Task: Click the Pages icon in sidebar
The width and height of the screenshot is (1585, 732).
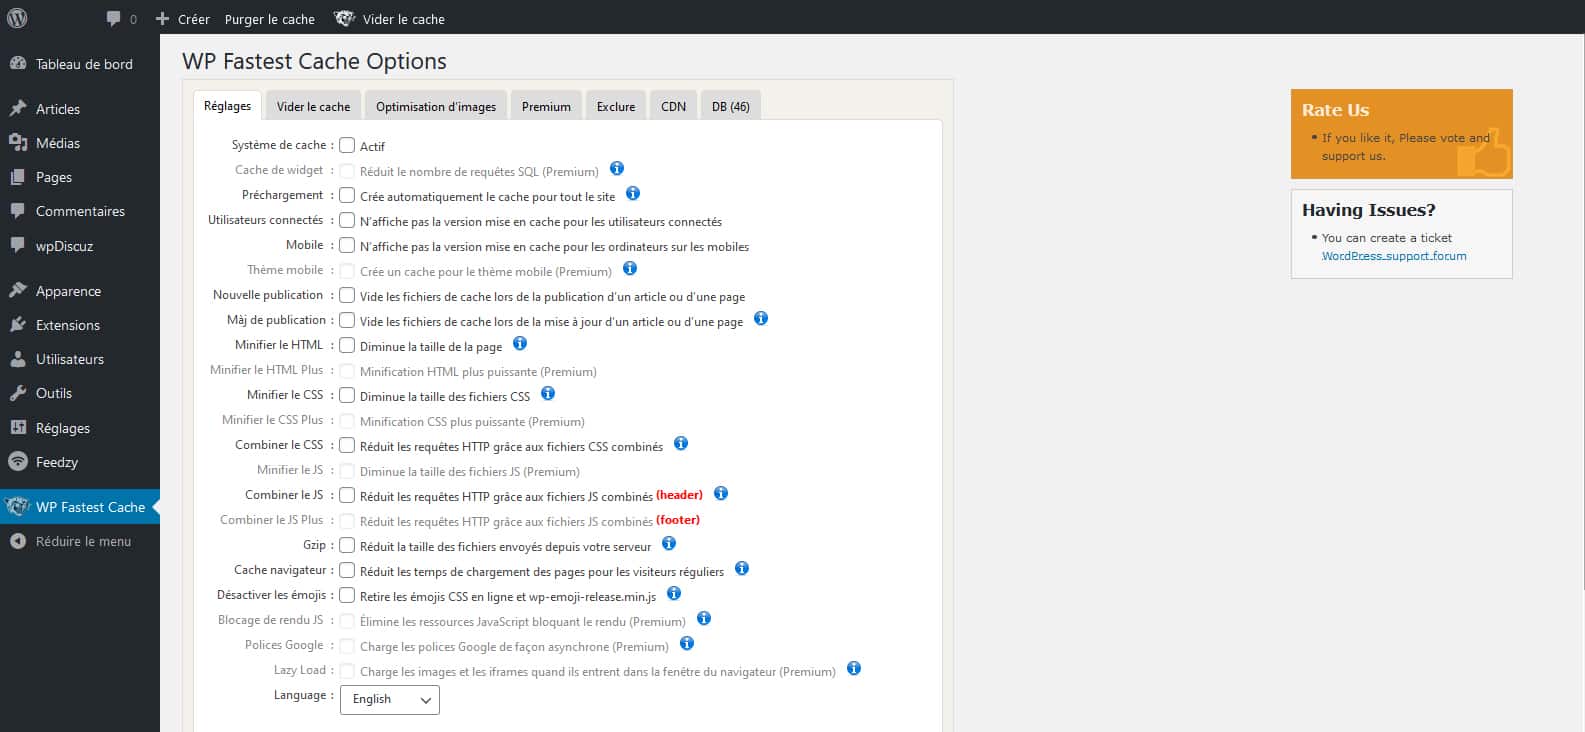Action: tap(18, 177)
